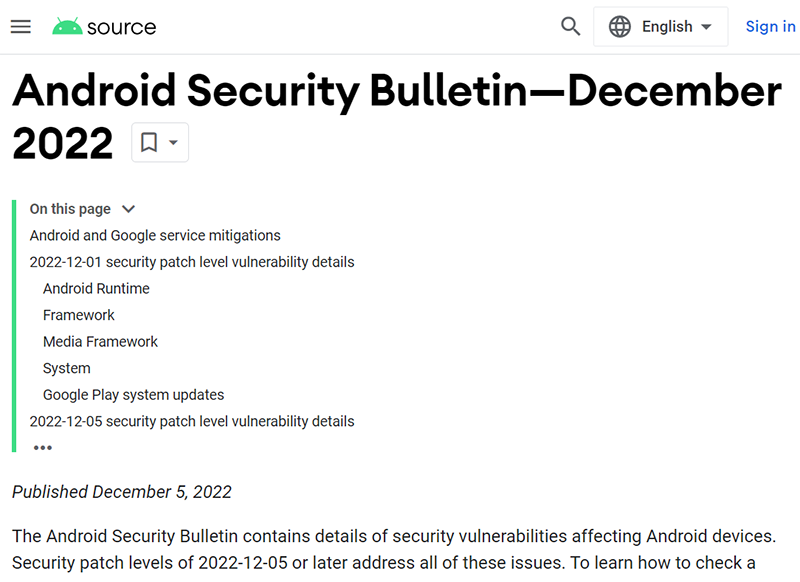Click the Android source logo
The width and height of the screenshot is (800, 582).
click(x=67, y=27)
